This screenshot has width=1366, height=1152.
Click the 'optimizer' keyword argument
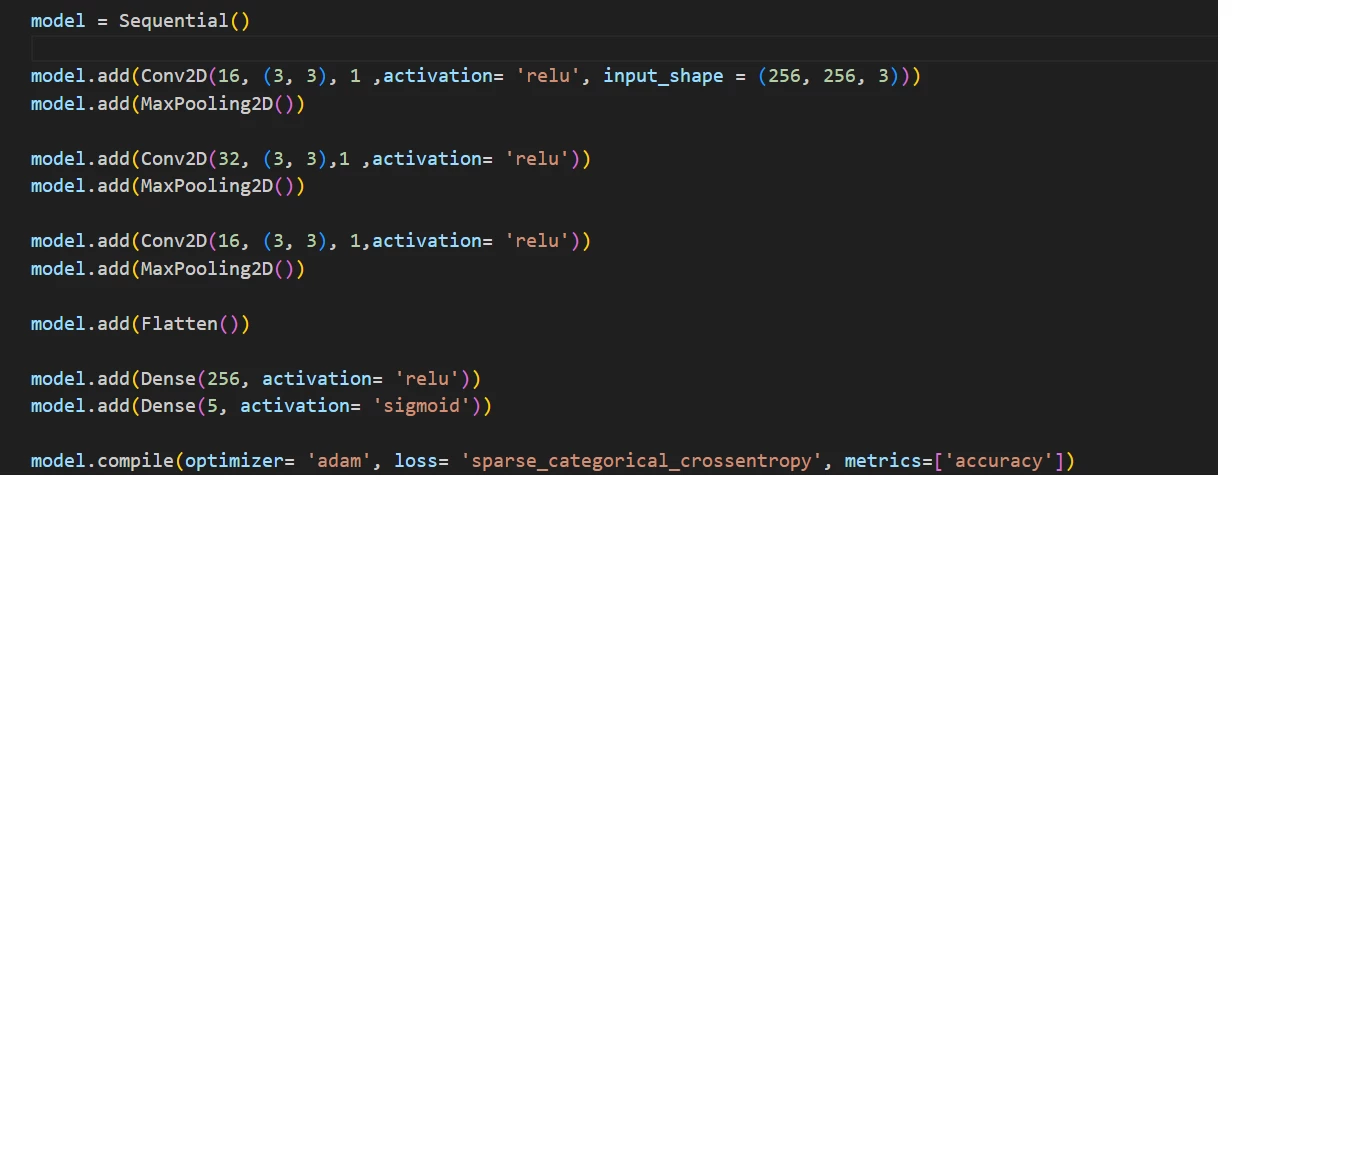(234, 461)
